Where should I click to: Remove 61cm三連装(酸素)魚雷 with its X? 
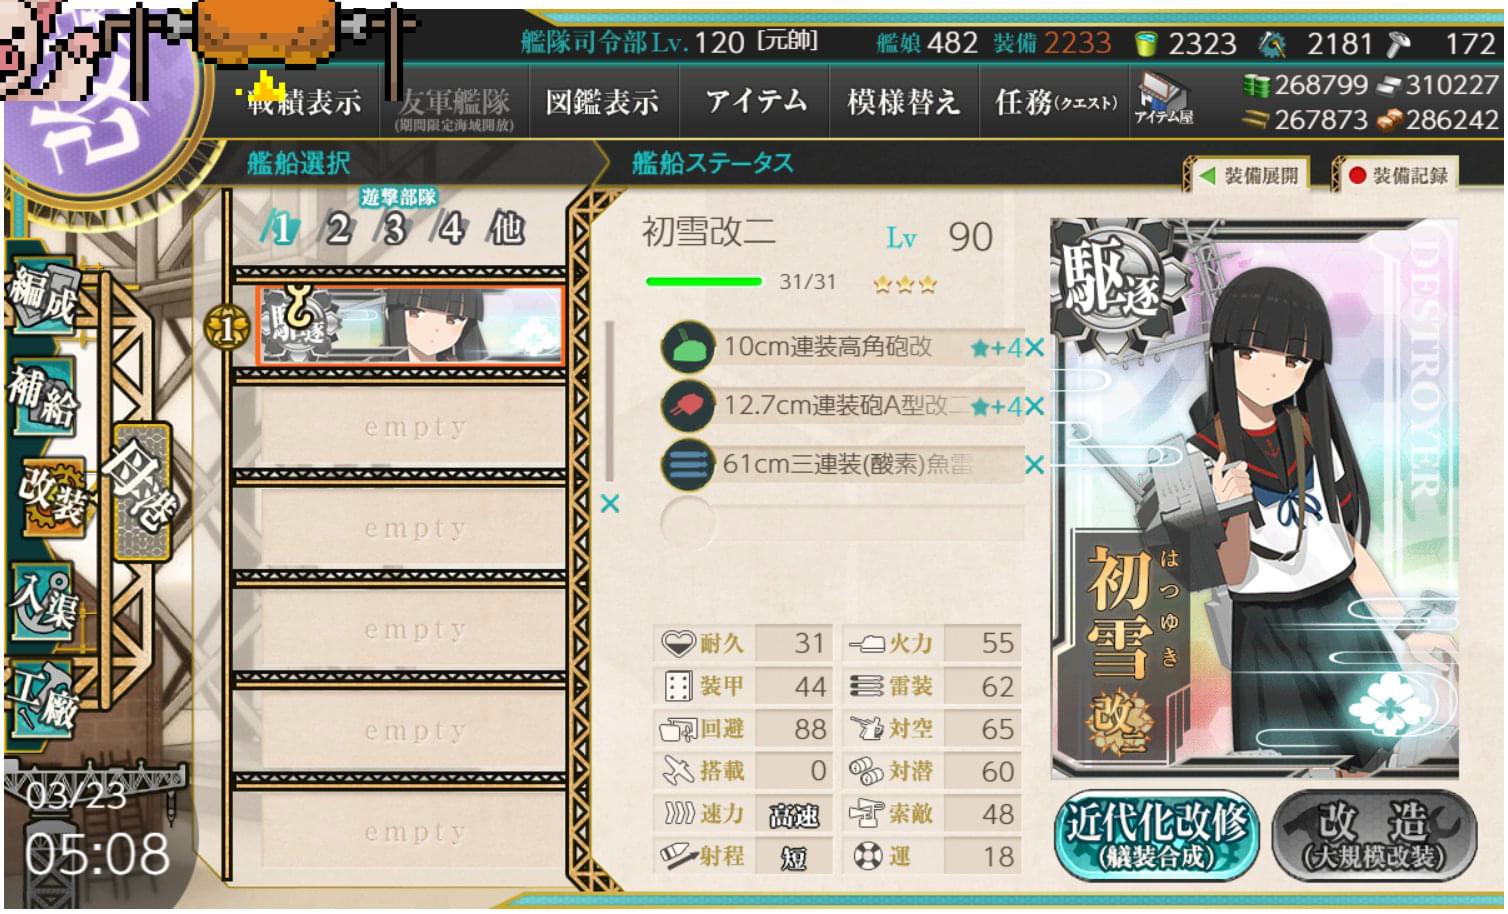1034,465
